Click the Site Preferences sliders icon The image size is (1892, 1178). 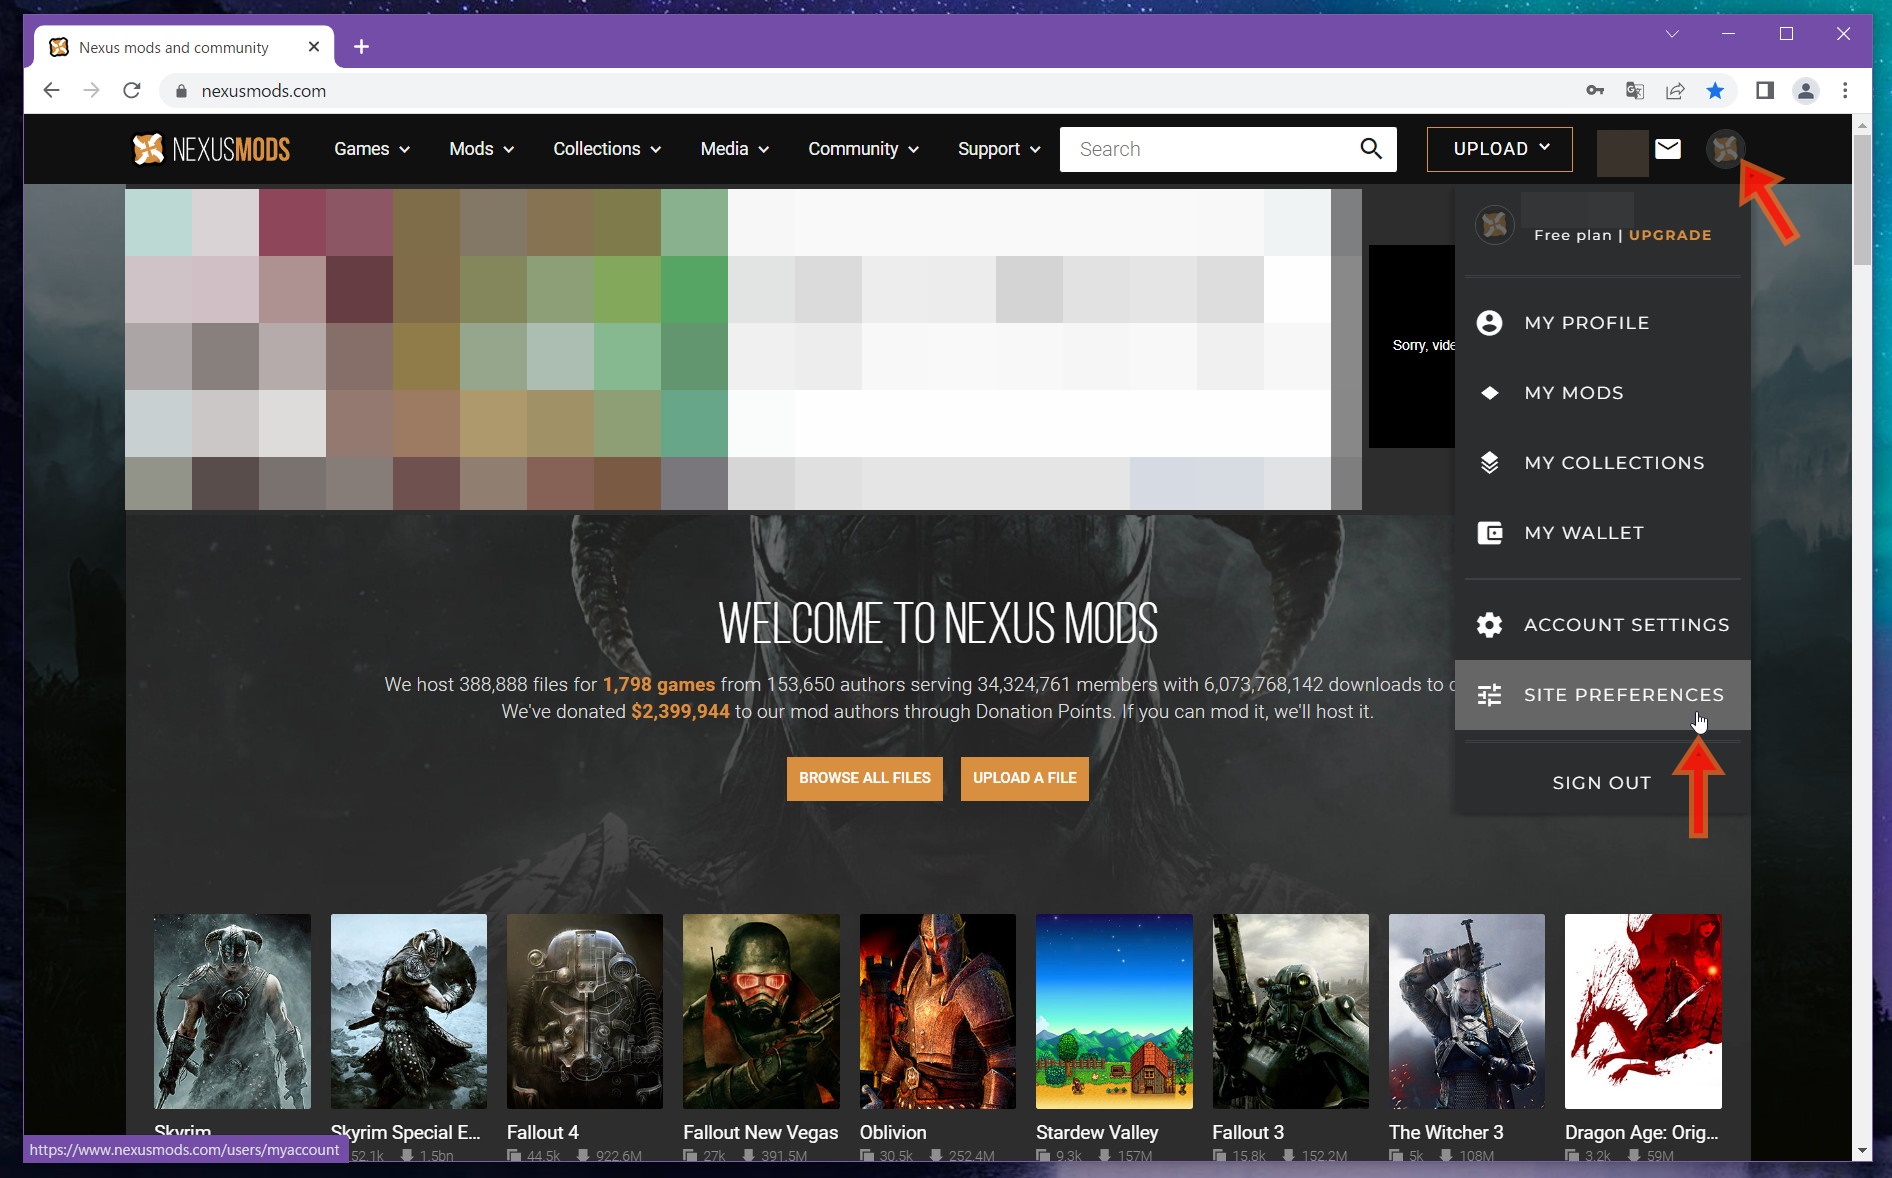click(1489, 695)
